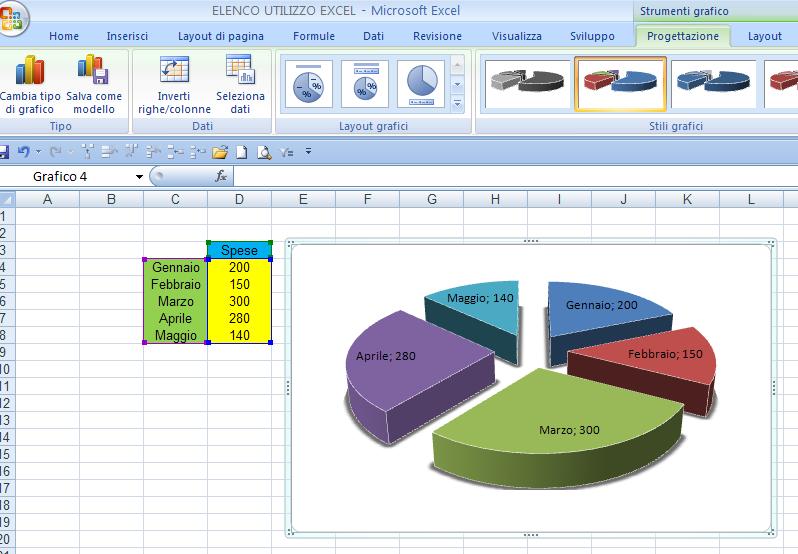Open the Home ribbon tab
The height and width of the screenshot is (554, 798).
point(64,36)
